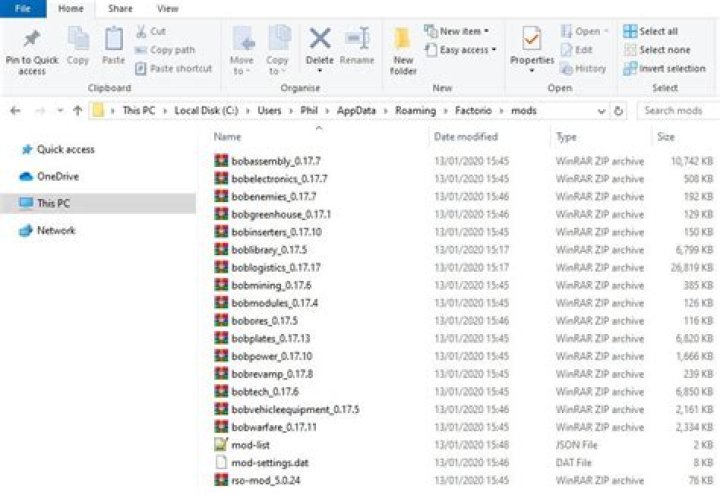Click Roaming in the address path

point(416,111)
